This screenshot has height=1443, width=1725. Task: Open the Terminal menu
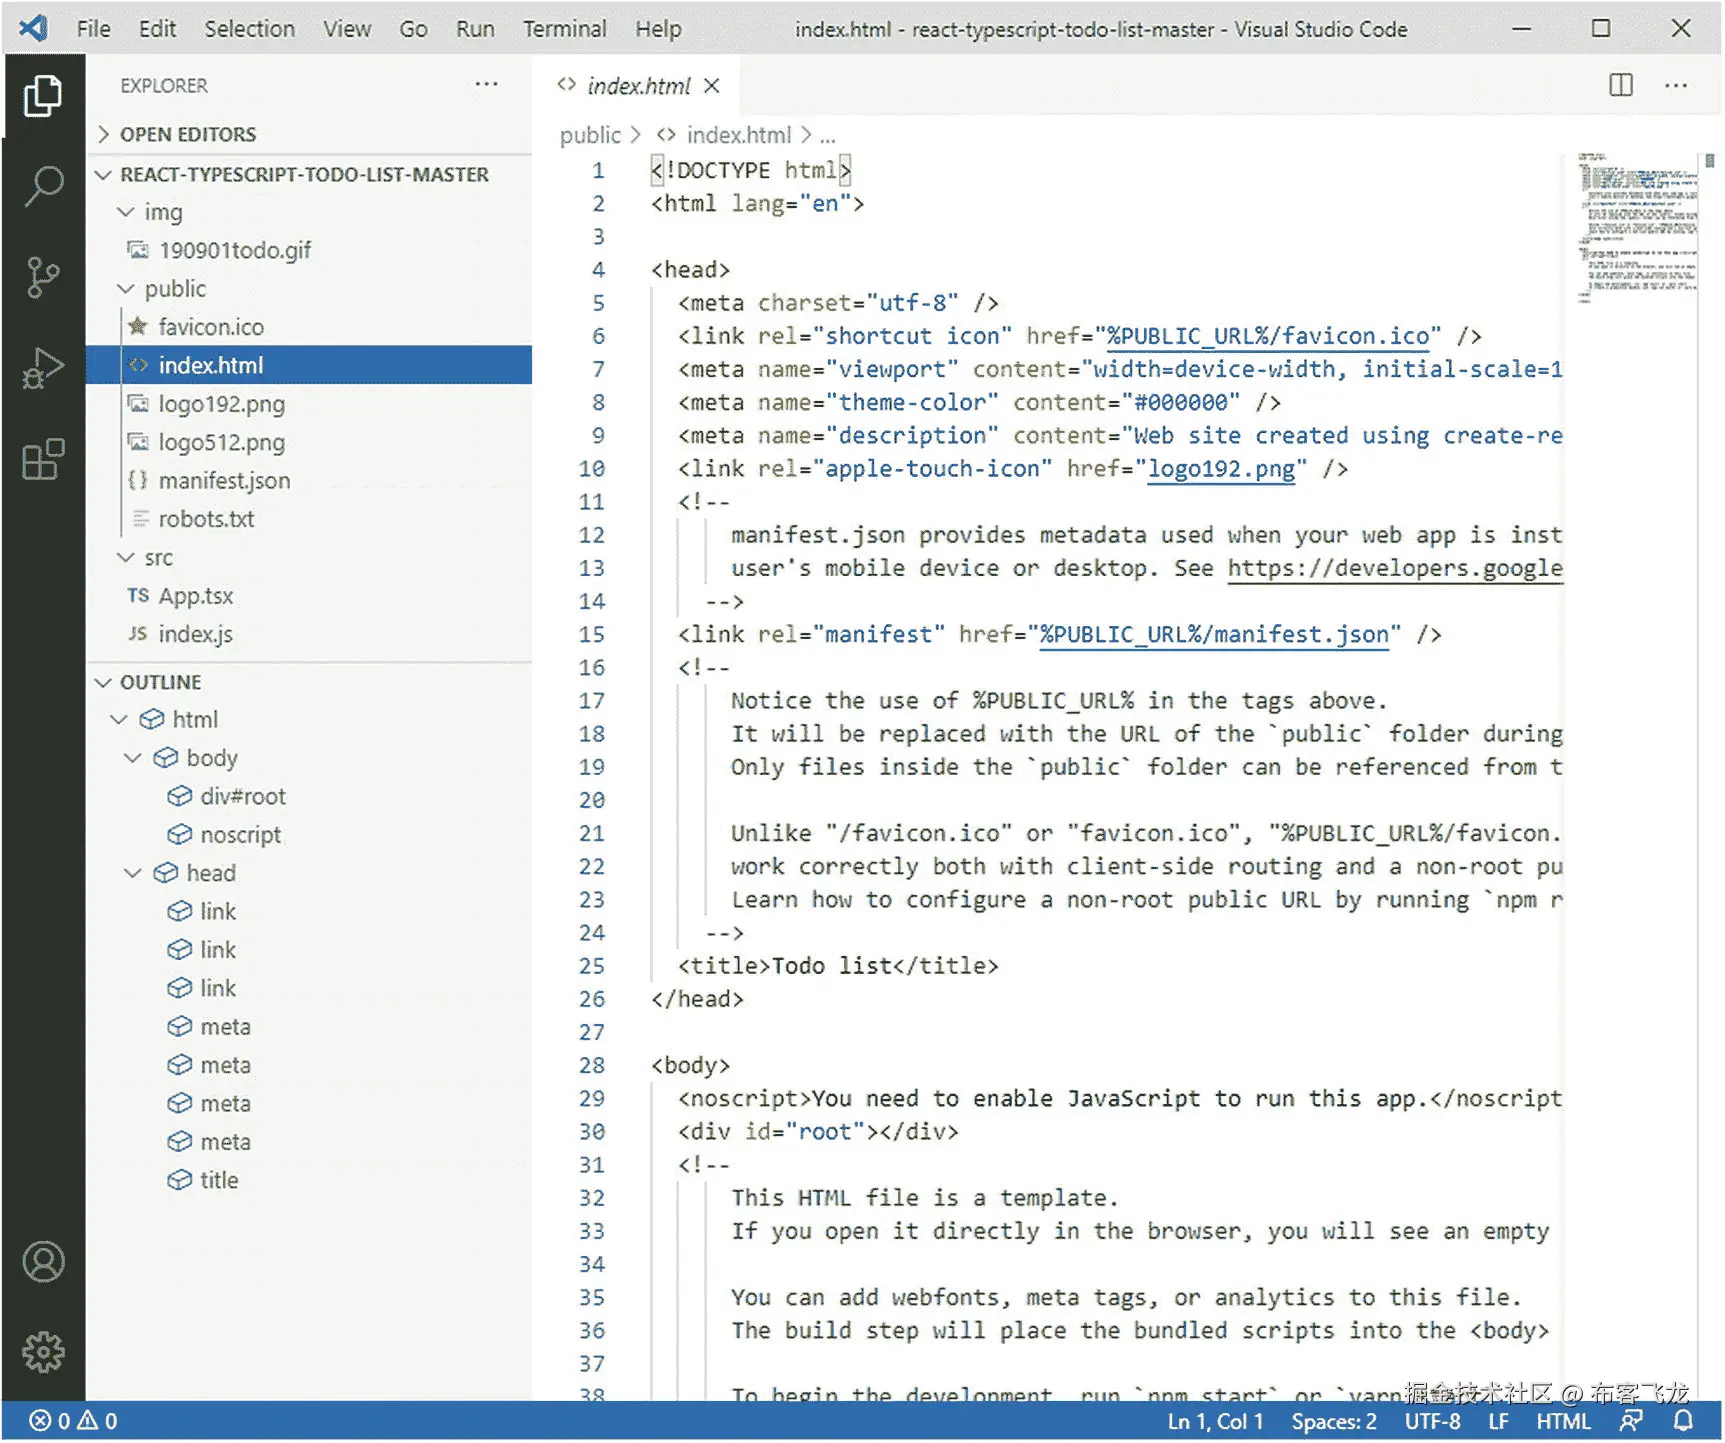(564, 29)
